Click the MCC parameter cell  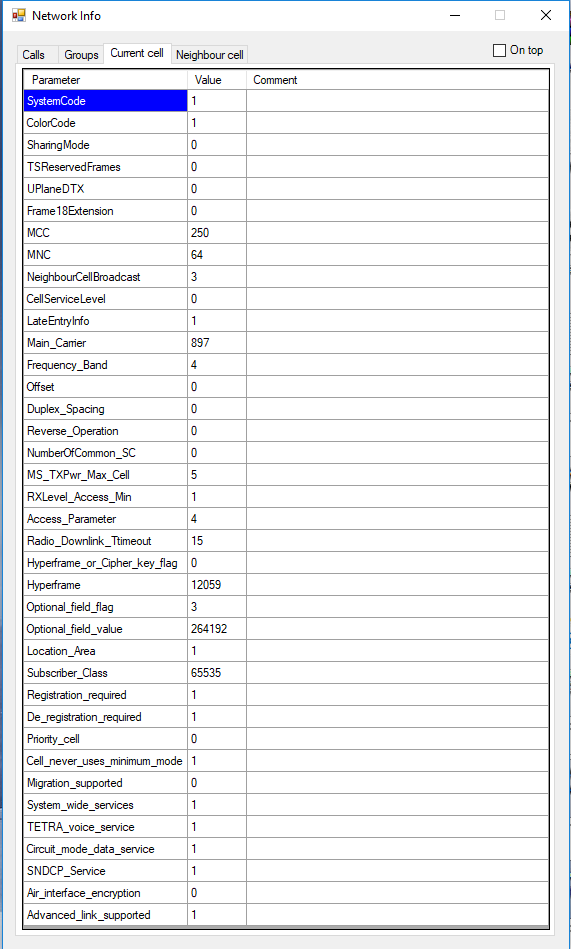click(x=105, y=233)
